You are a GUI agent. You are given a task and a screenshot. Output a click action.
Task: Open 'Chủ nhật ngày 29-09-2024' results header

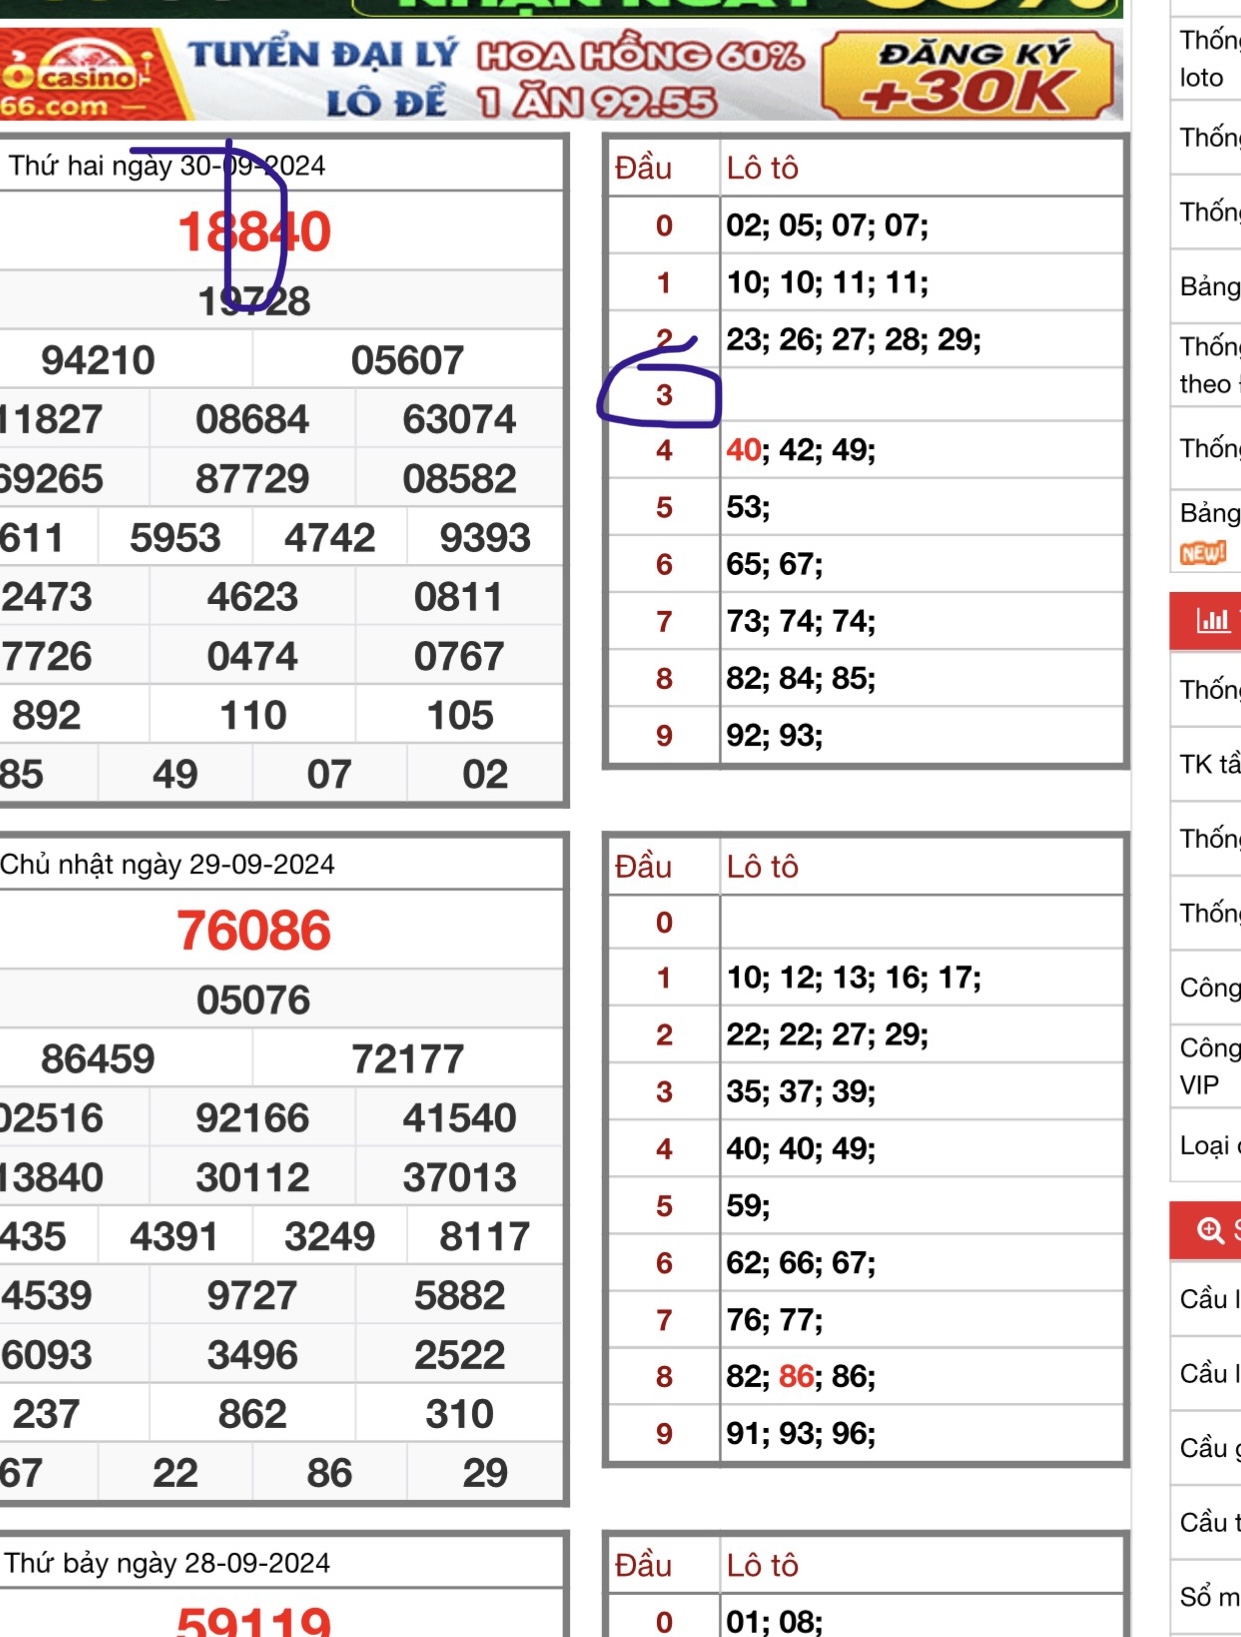(167, 864)
